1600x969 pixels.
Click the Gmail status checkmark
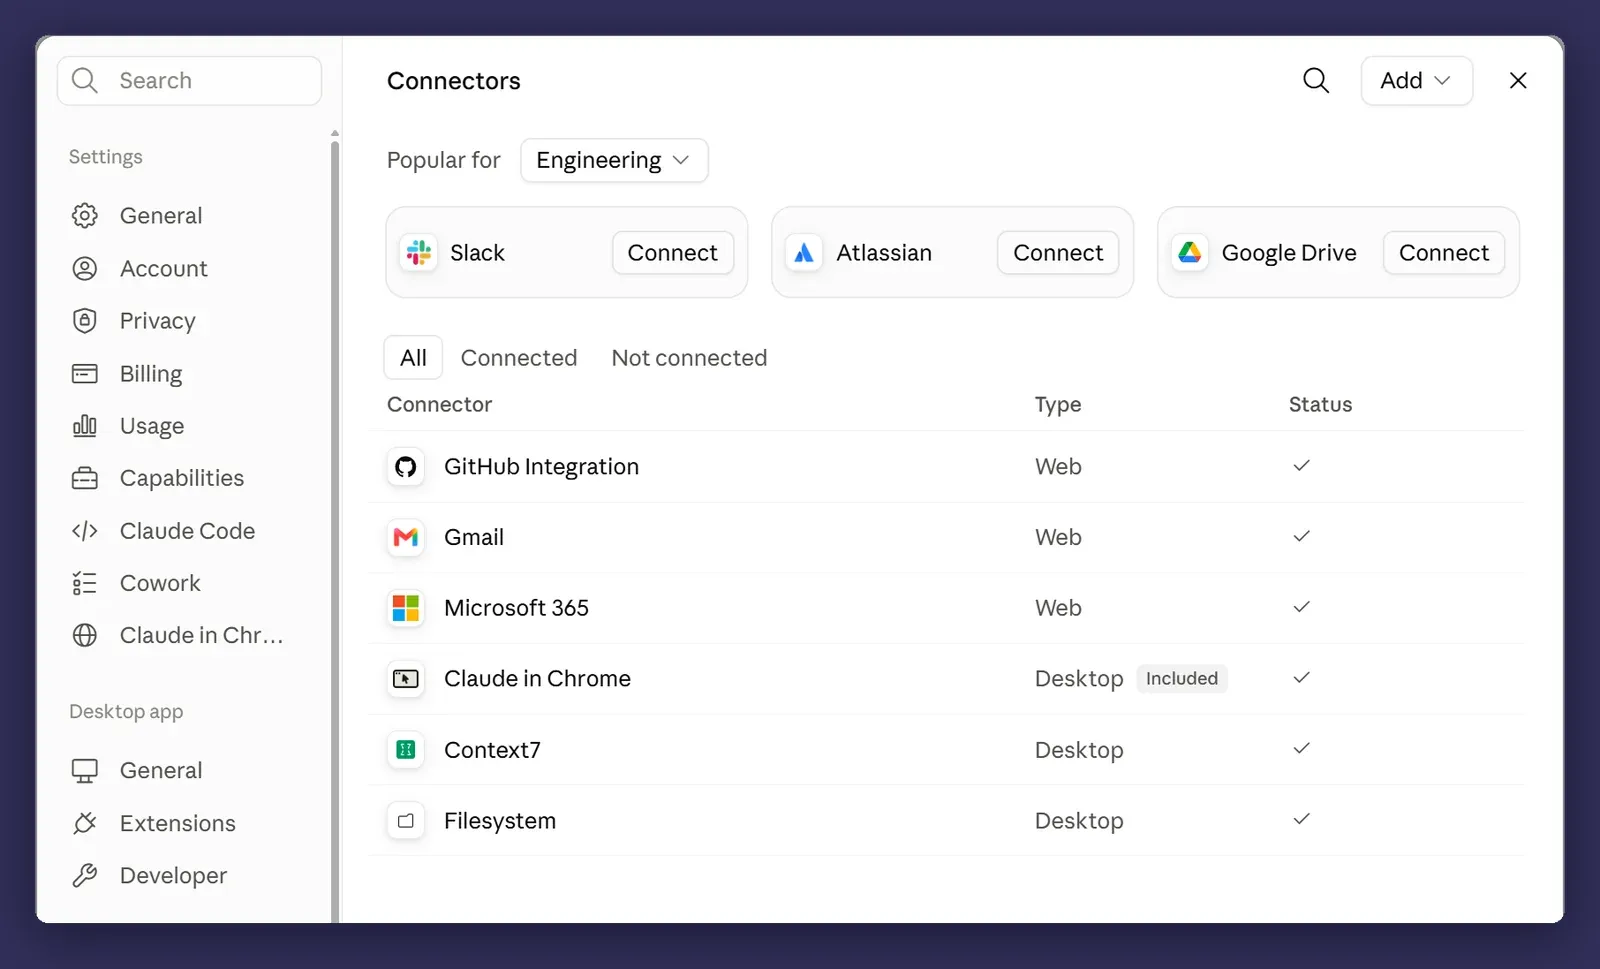point(1301,537)
